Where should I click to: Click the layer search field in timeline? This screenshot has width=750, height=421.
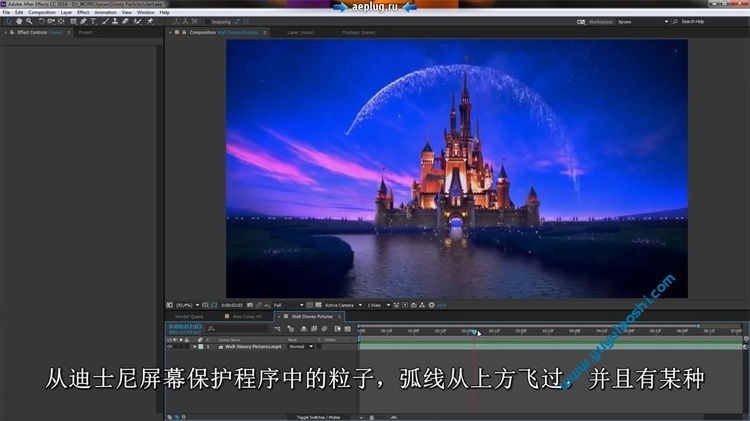click(238, 329)
